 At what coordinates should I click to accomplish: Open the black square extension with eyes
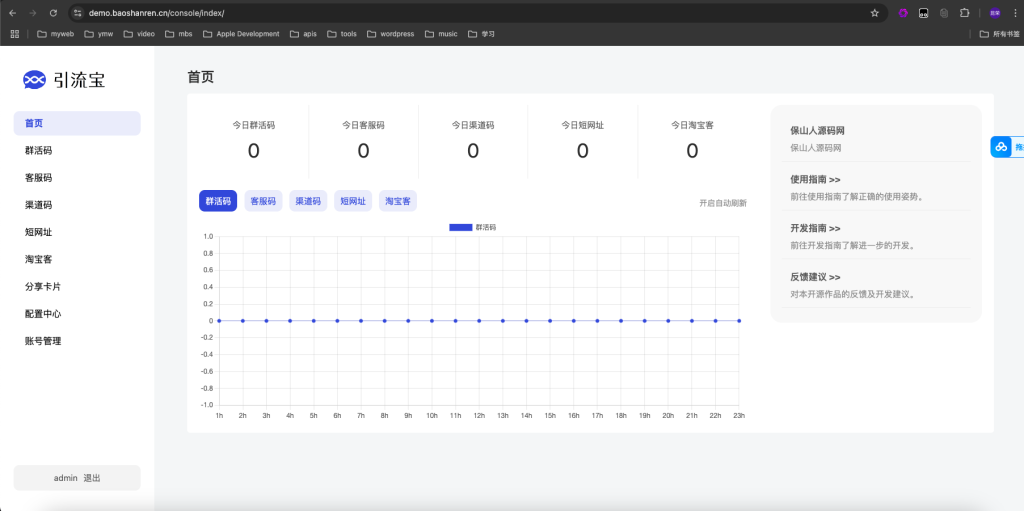tap(923, 12)
